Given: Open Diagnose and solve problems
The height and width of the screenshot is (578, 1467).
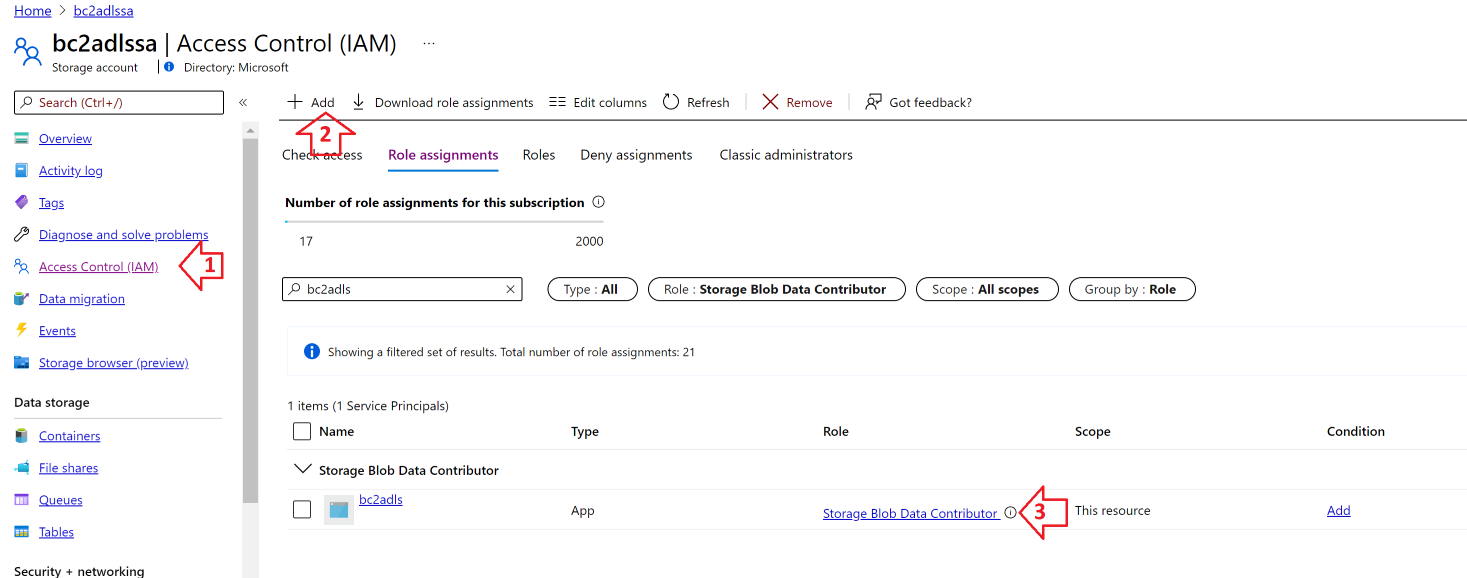Looking at the screenshot, I should 123,235.
